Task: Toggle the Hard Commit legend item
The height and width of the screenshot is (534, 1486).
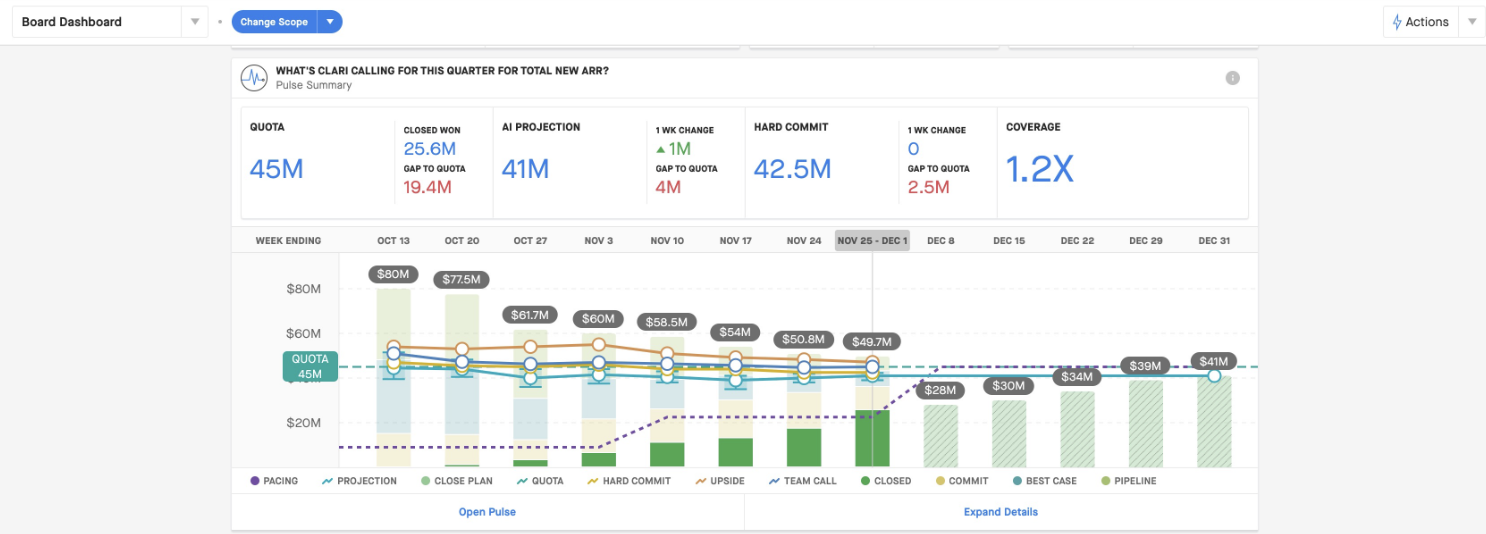Action: coord(628,481)
